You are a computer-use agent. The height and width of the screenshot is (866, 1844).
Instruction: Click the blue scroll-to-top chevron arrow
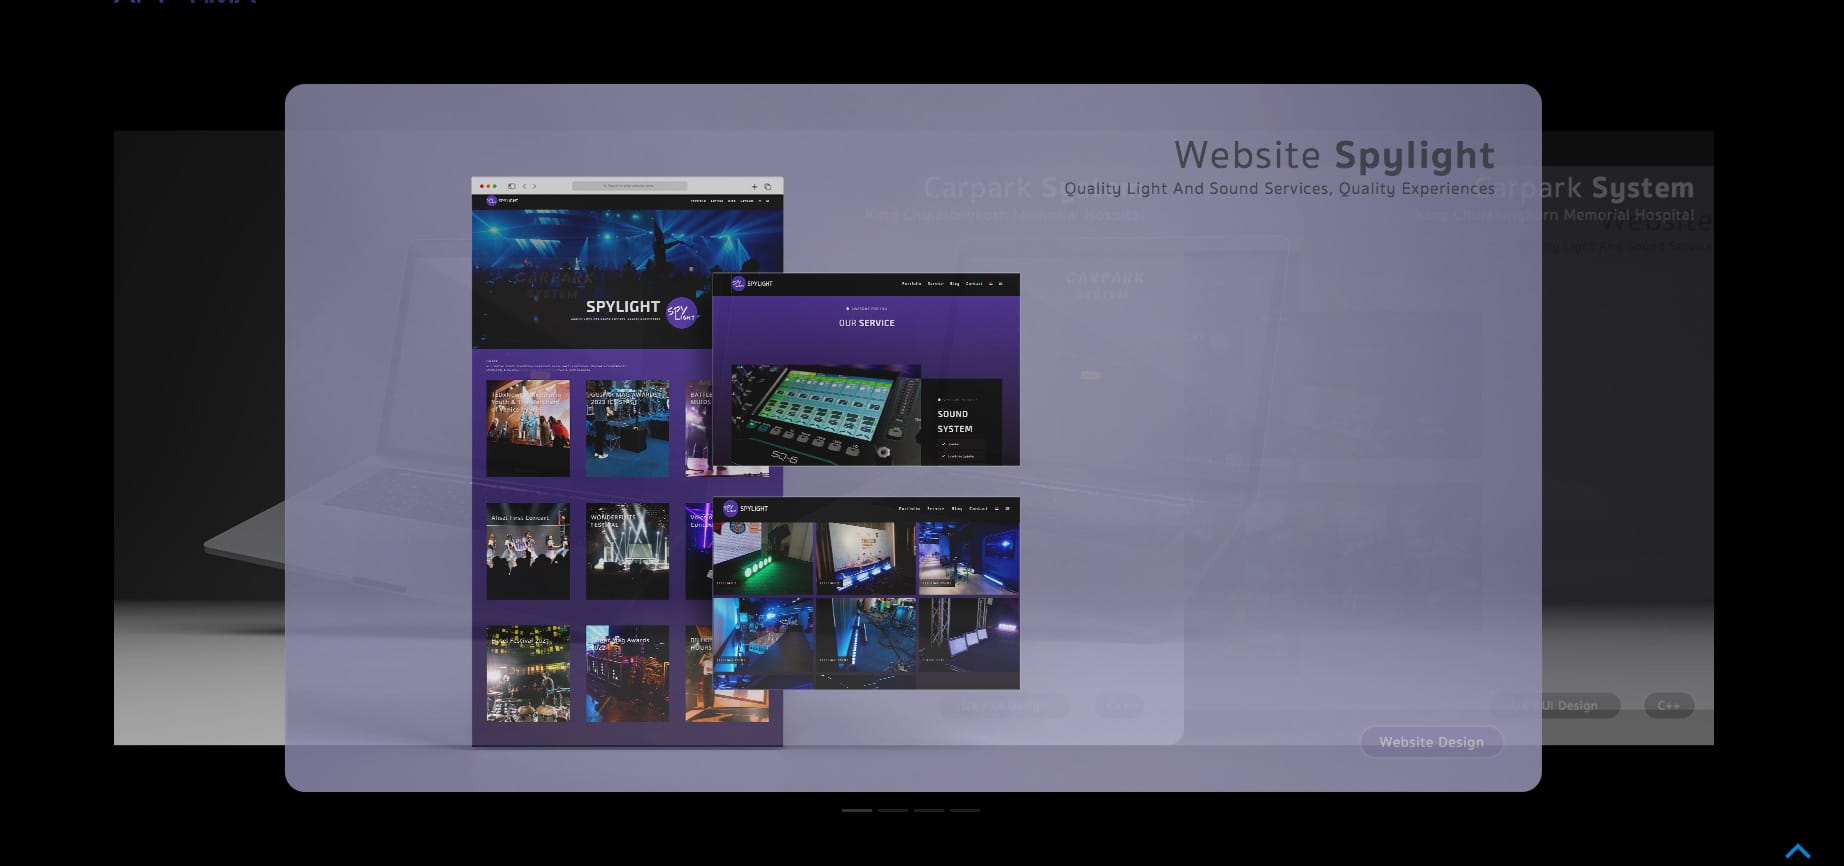coord(1797,851)
